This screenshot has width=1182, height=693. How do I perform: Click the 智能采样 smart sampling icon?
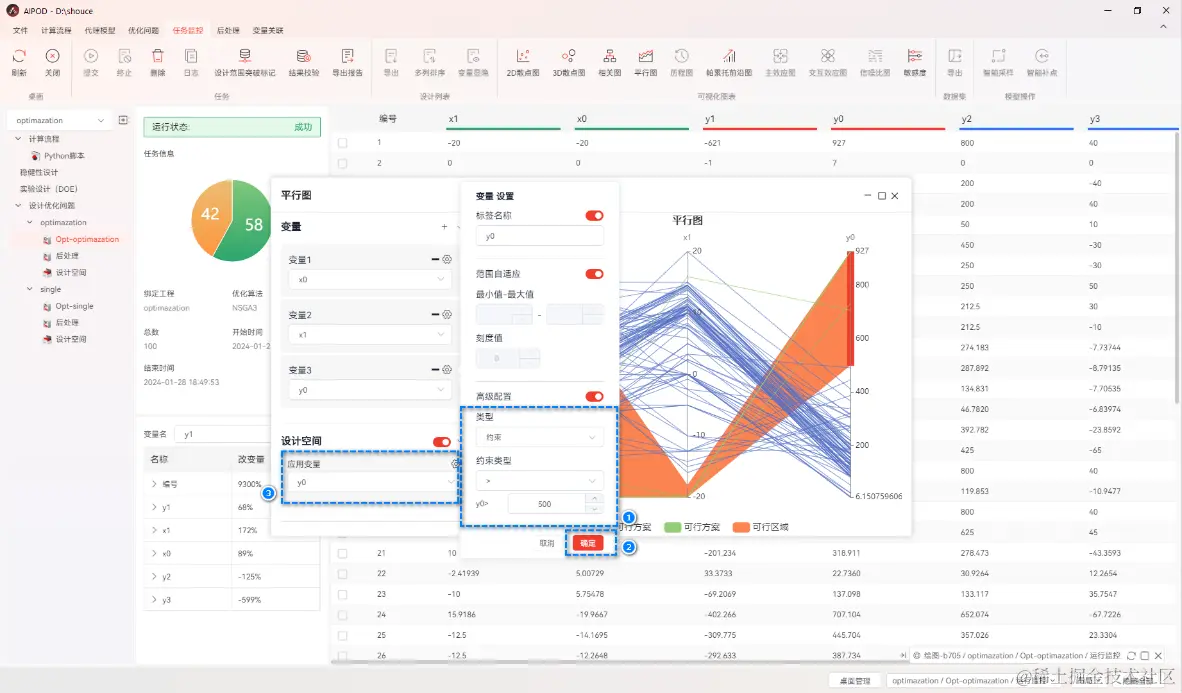point(998,56)
